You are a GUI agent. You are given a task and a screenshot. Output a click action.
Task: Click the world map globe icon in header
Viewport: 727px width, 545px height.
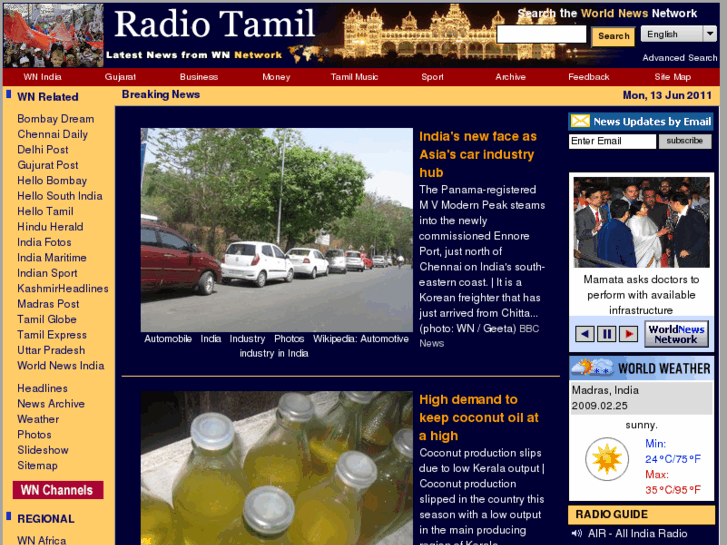click(x=305, y=54)
